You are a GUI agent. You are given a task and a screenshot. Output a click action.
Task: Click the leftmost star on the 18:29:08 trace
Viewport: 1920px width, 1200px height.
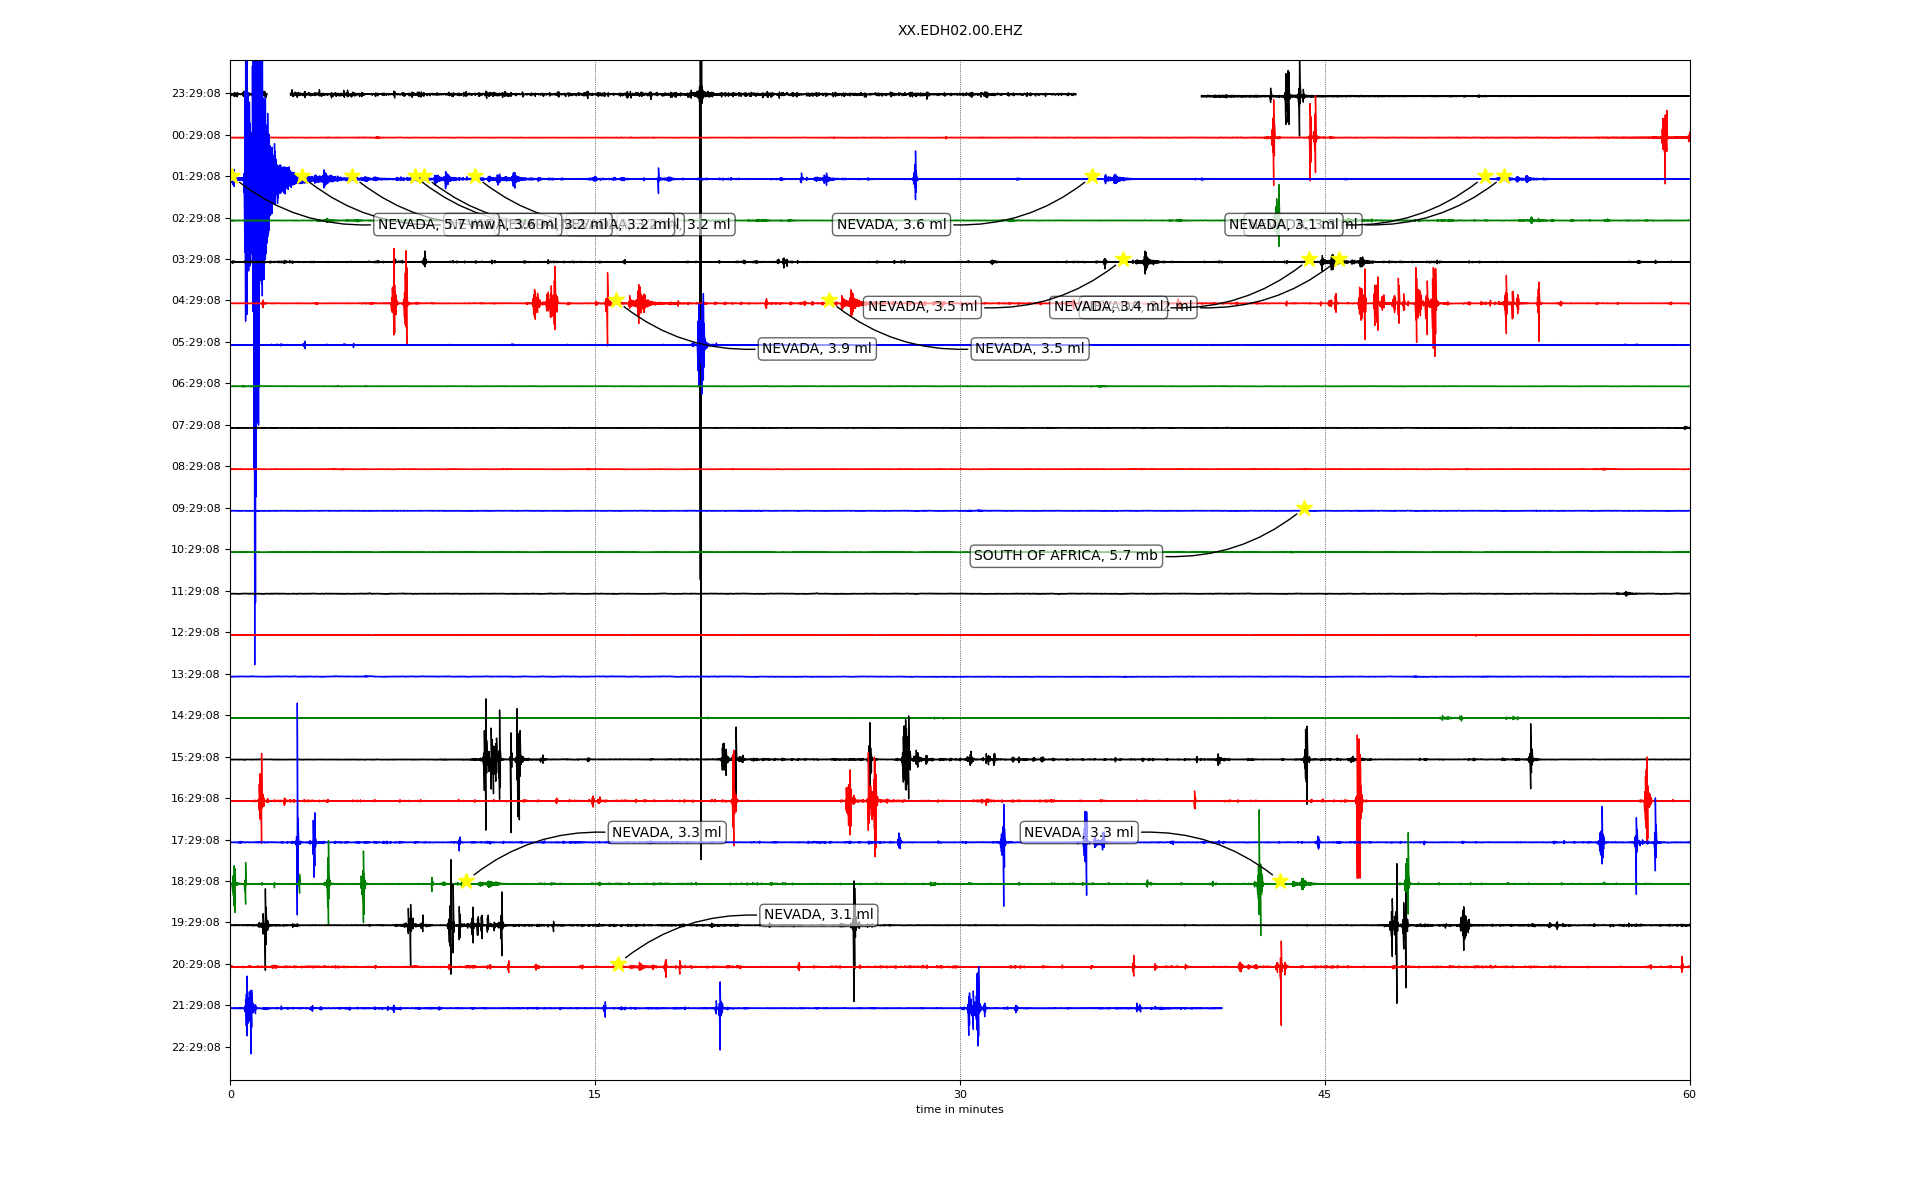click(466, 881)
